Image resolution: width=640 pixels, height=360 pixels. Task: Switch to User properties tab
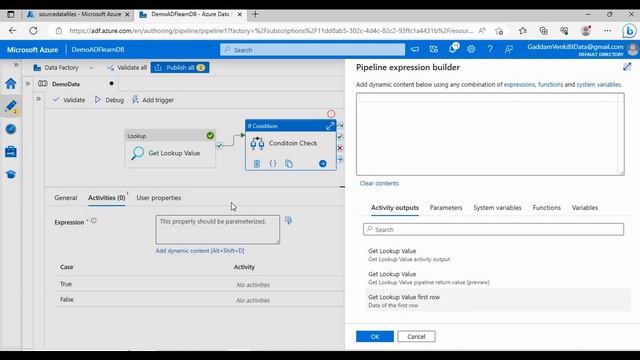tap(159, 198)
